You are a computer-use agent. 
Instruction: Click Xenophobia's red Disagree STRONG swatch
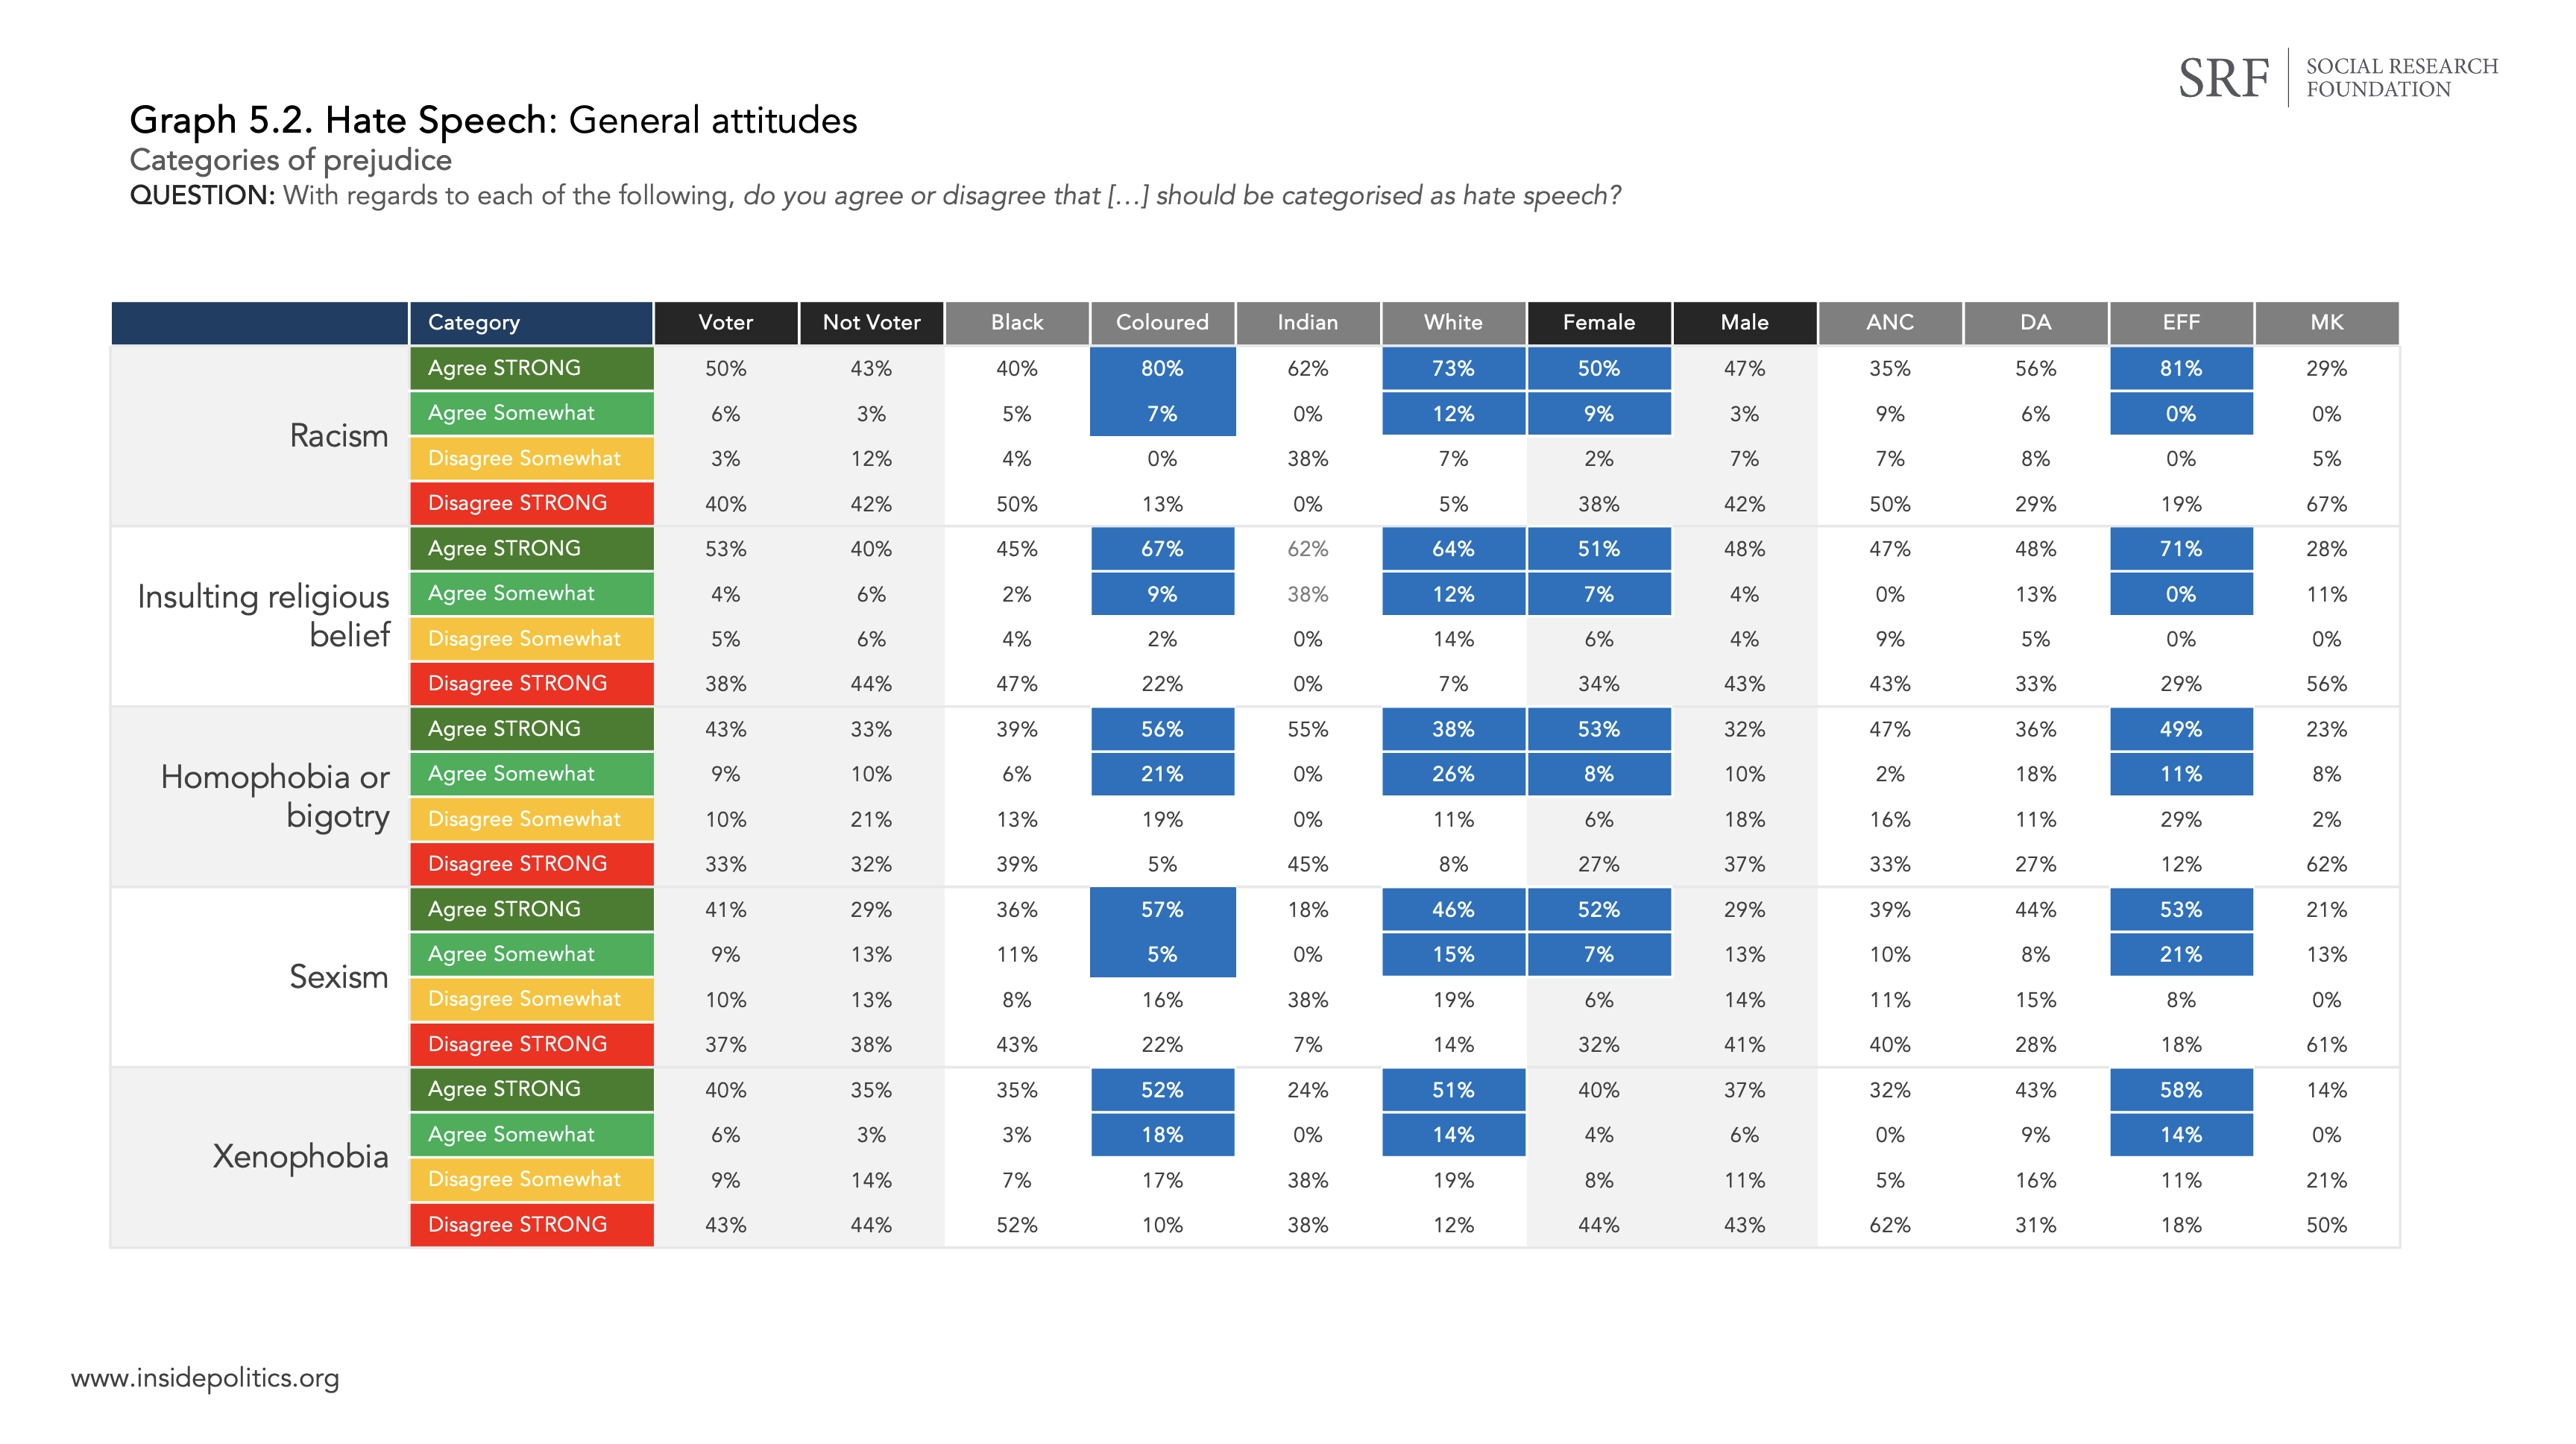(x=531, y=1224)
